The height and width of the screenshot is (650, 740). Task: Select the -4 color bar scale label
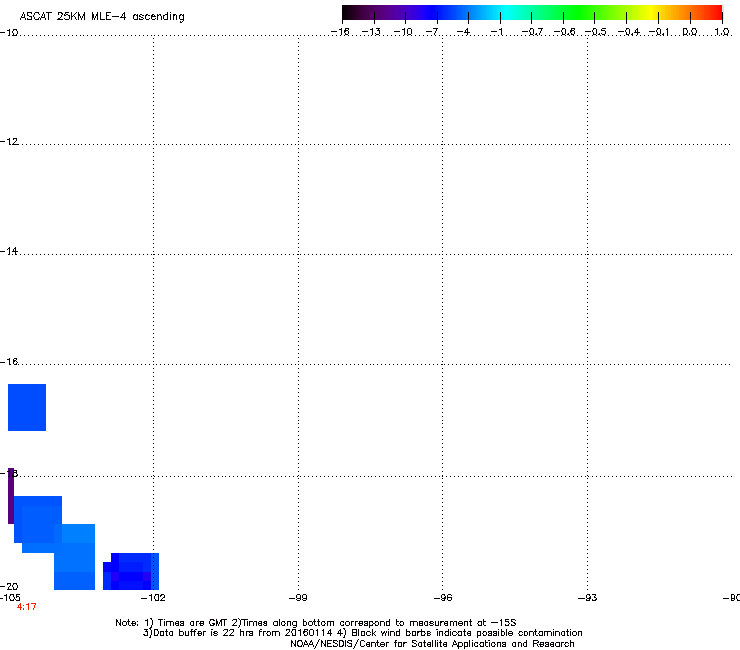click(x=463, y=32)
